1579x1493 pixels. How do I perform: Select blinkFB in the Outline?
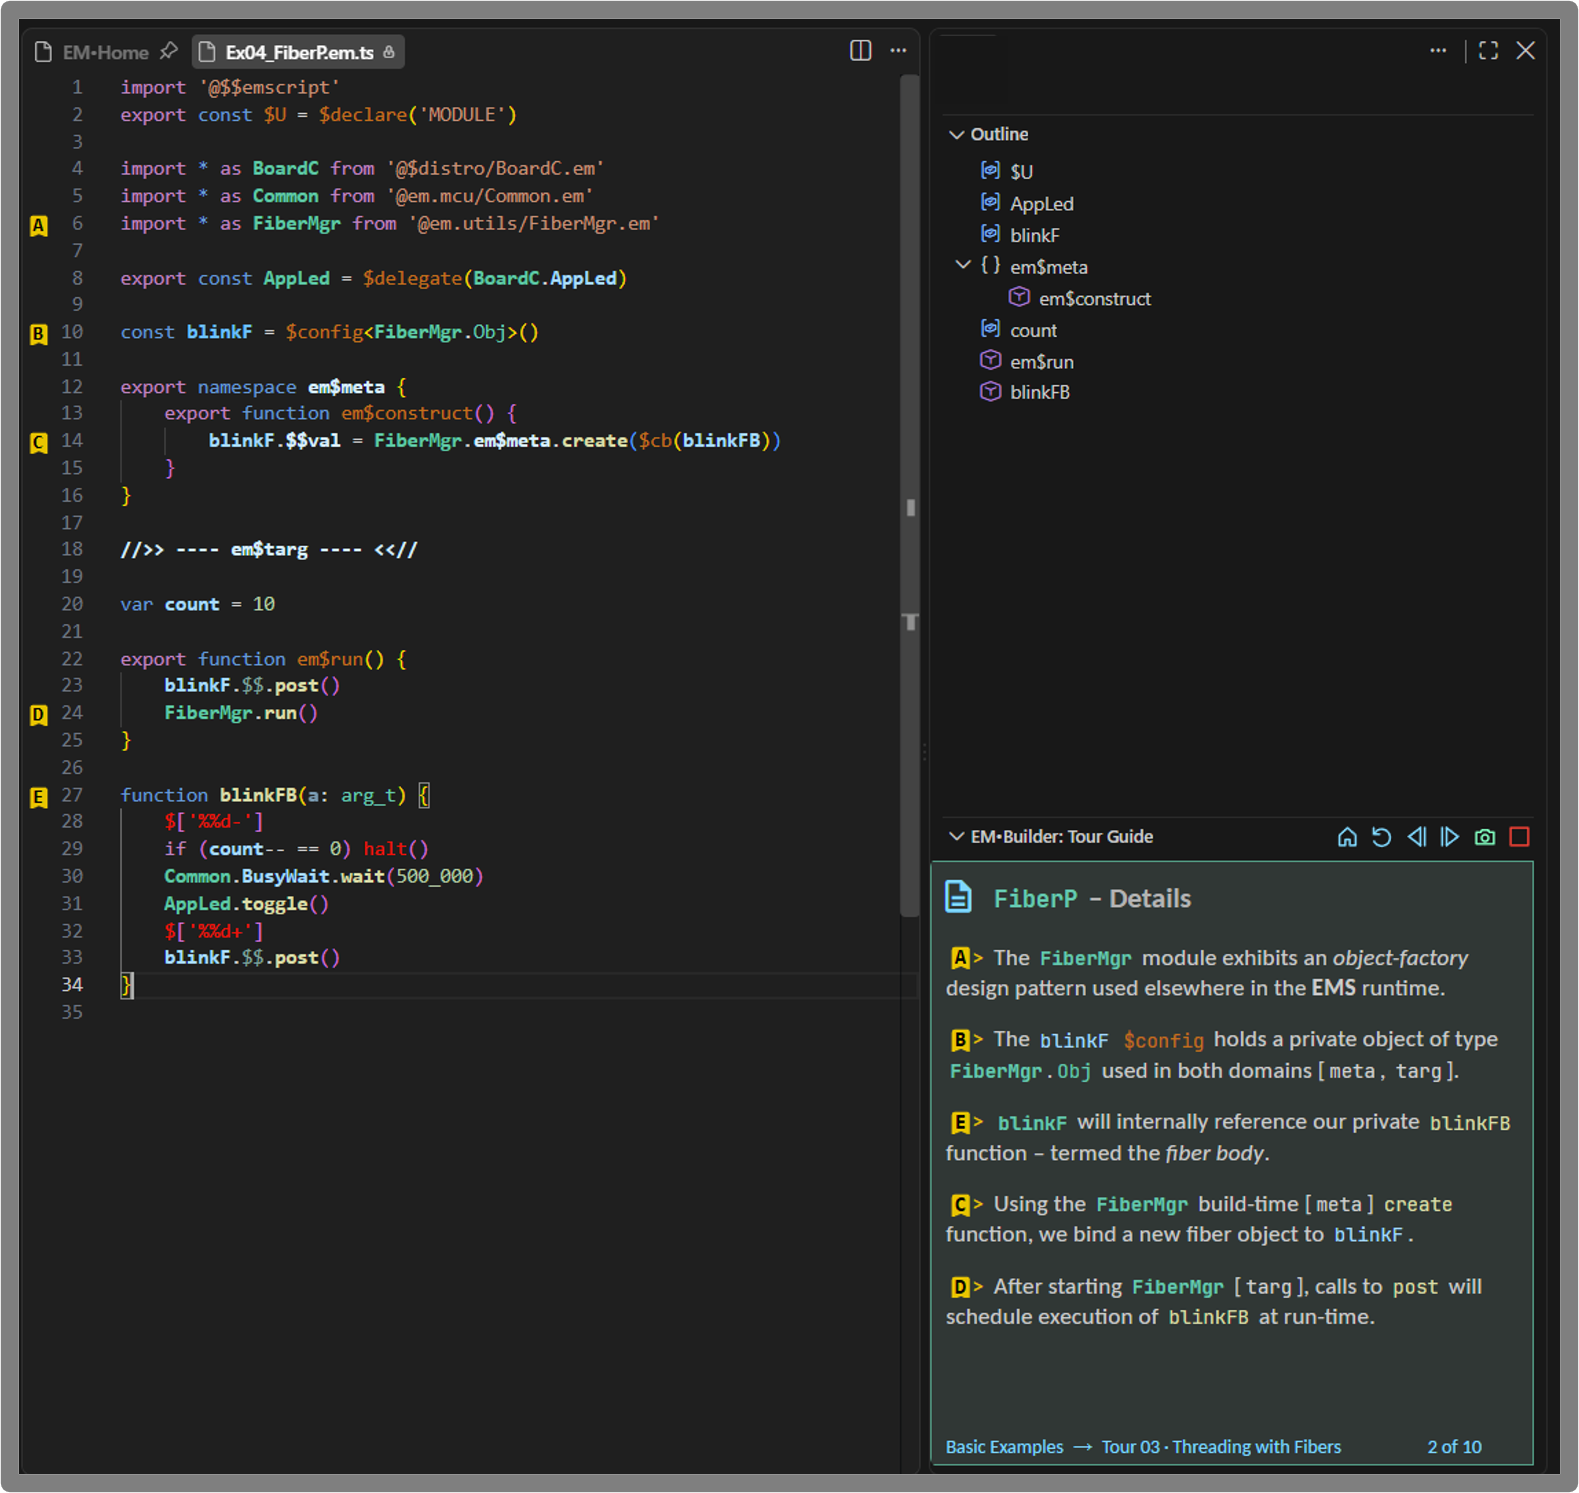coord(1039,393)
